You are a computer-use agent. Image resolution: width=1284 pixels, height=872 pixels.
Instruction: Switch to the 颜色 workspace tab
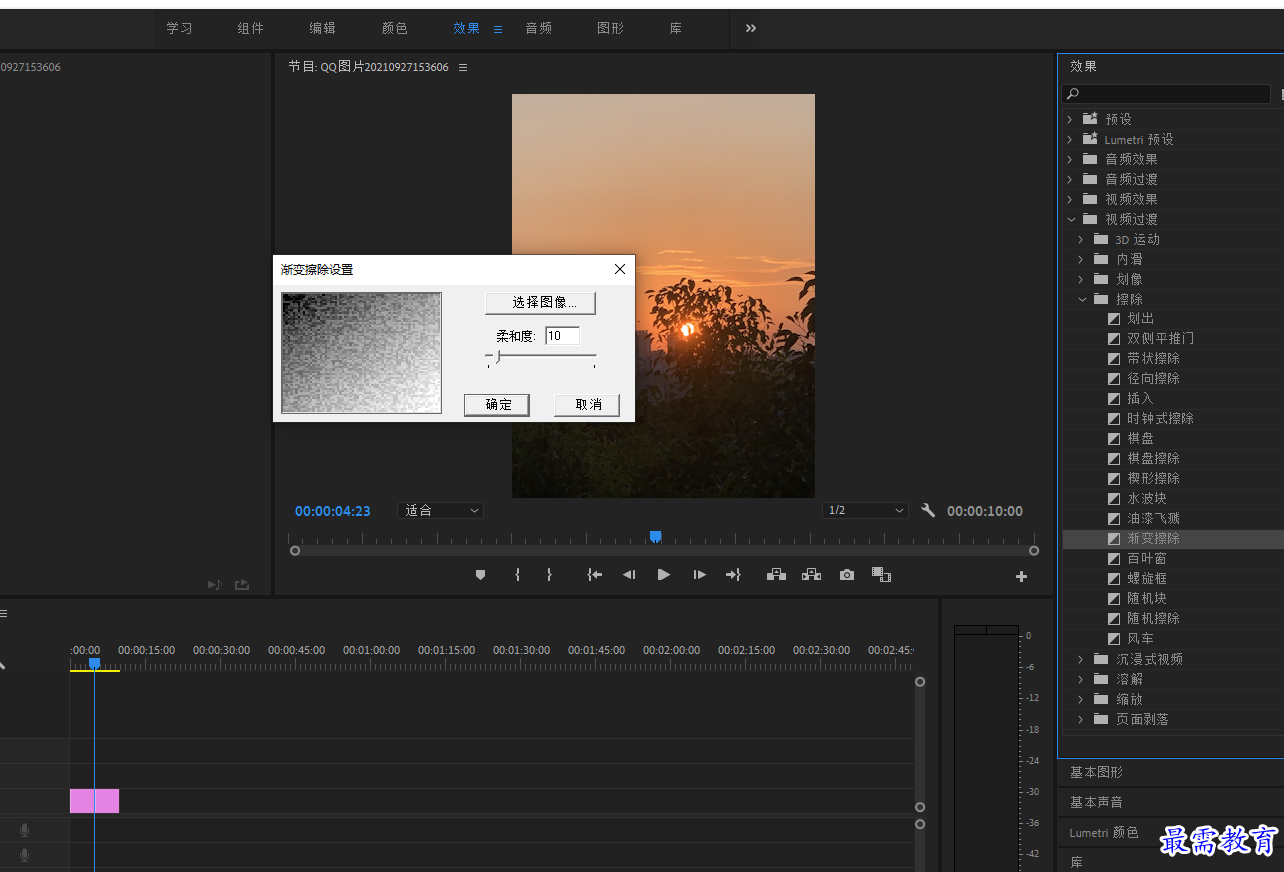point(395,28)
